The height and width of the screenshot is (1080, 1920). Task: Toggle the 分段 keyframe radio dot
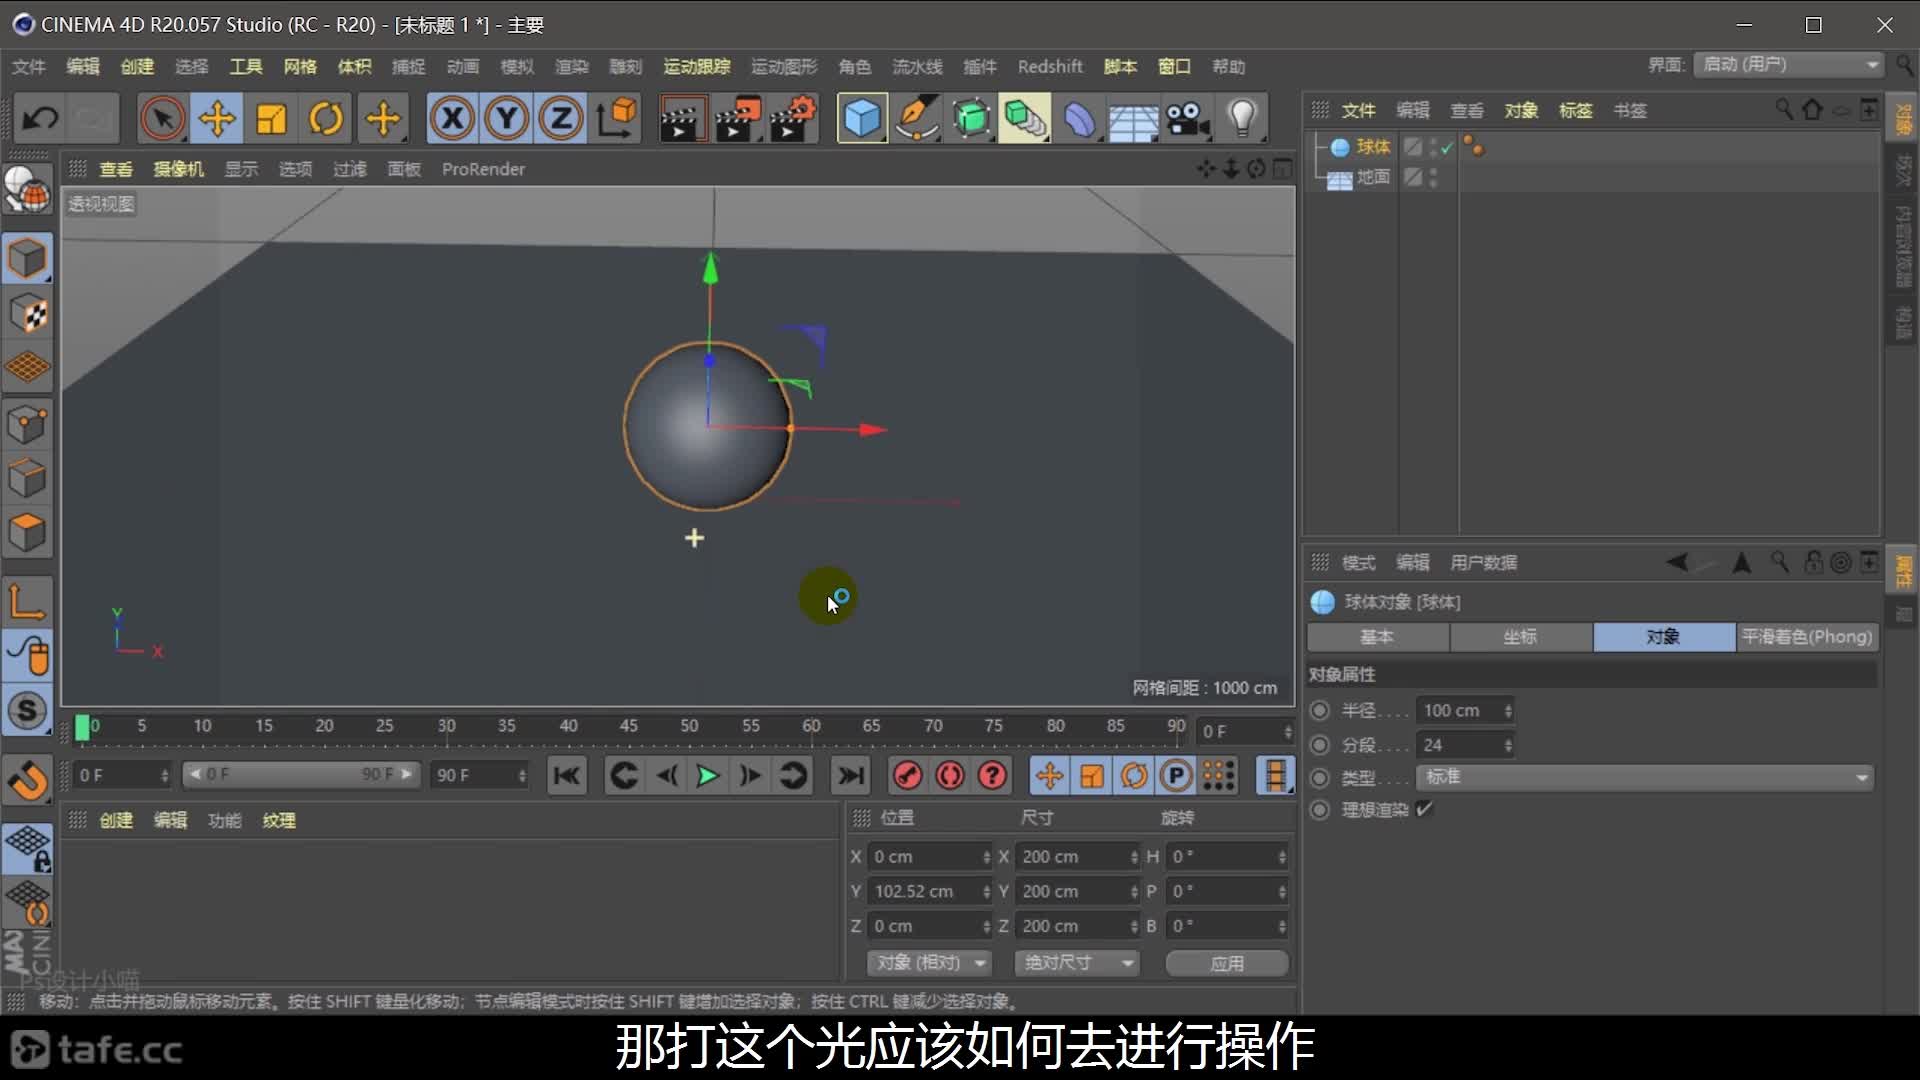(1321, 745)
